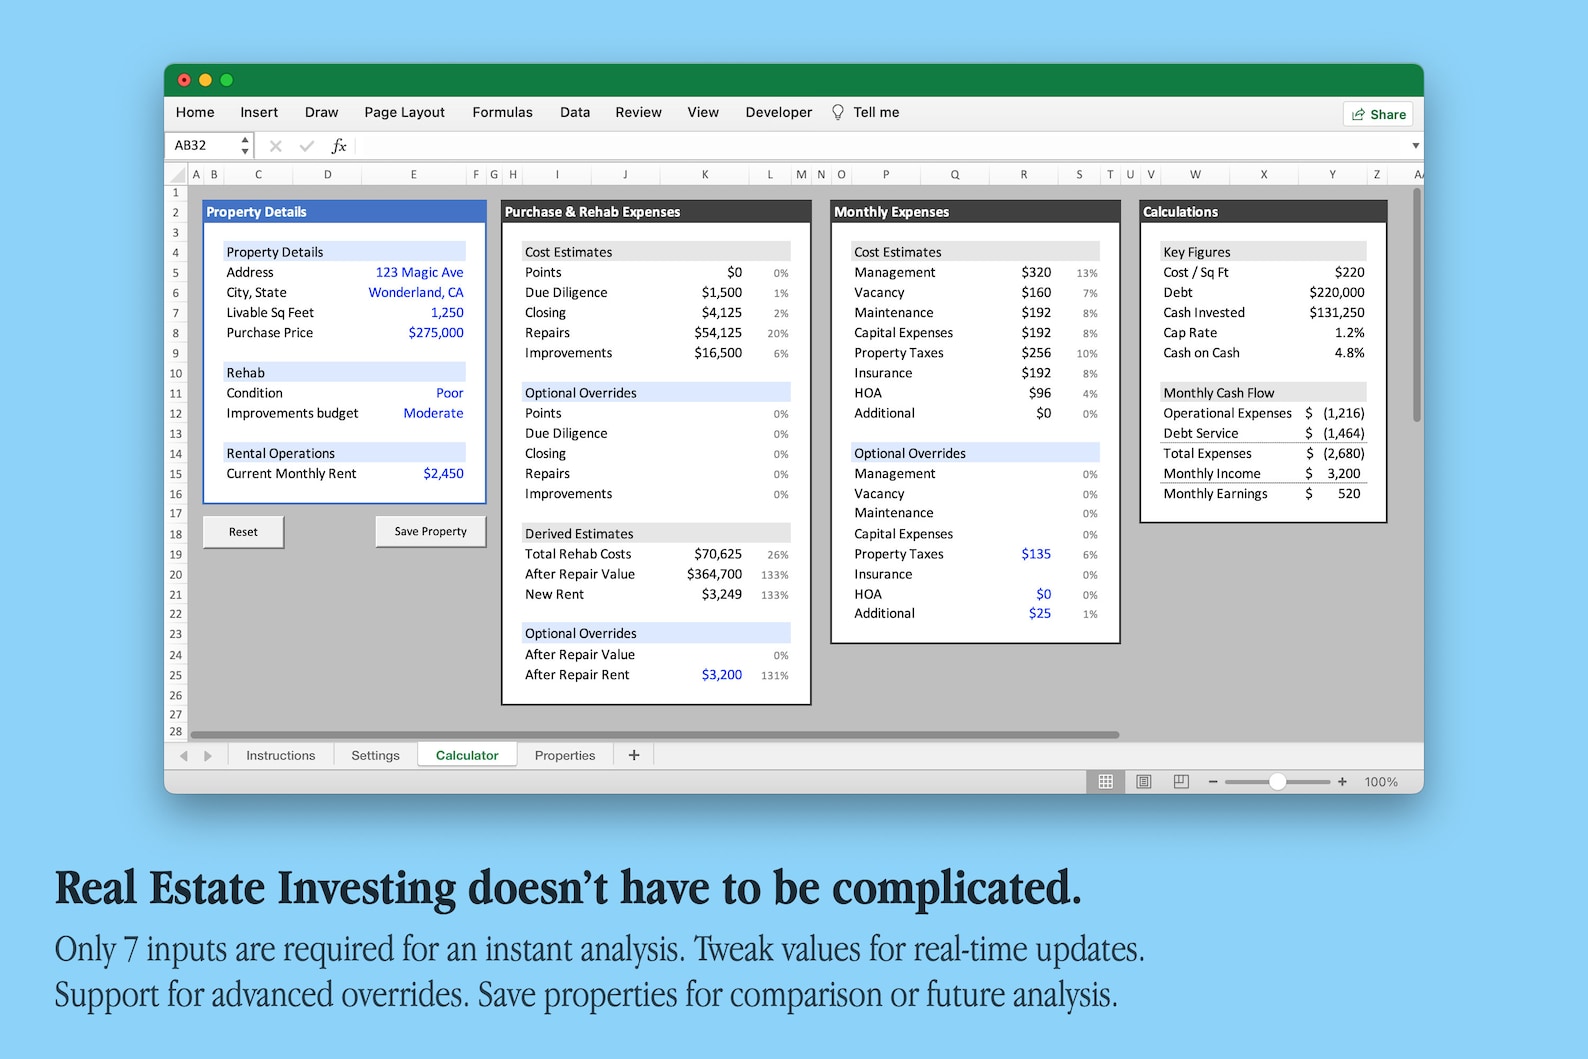Click the 100% zoom level
This screenshot has width=1588, height=1059.
click(1381, 782)
